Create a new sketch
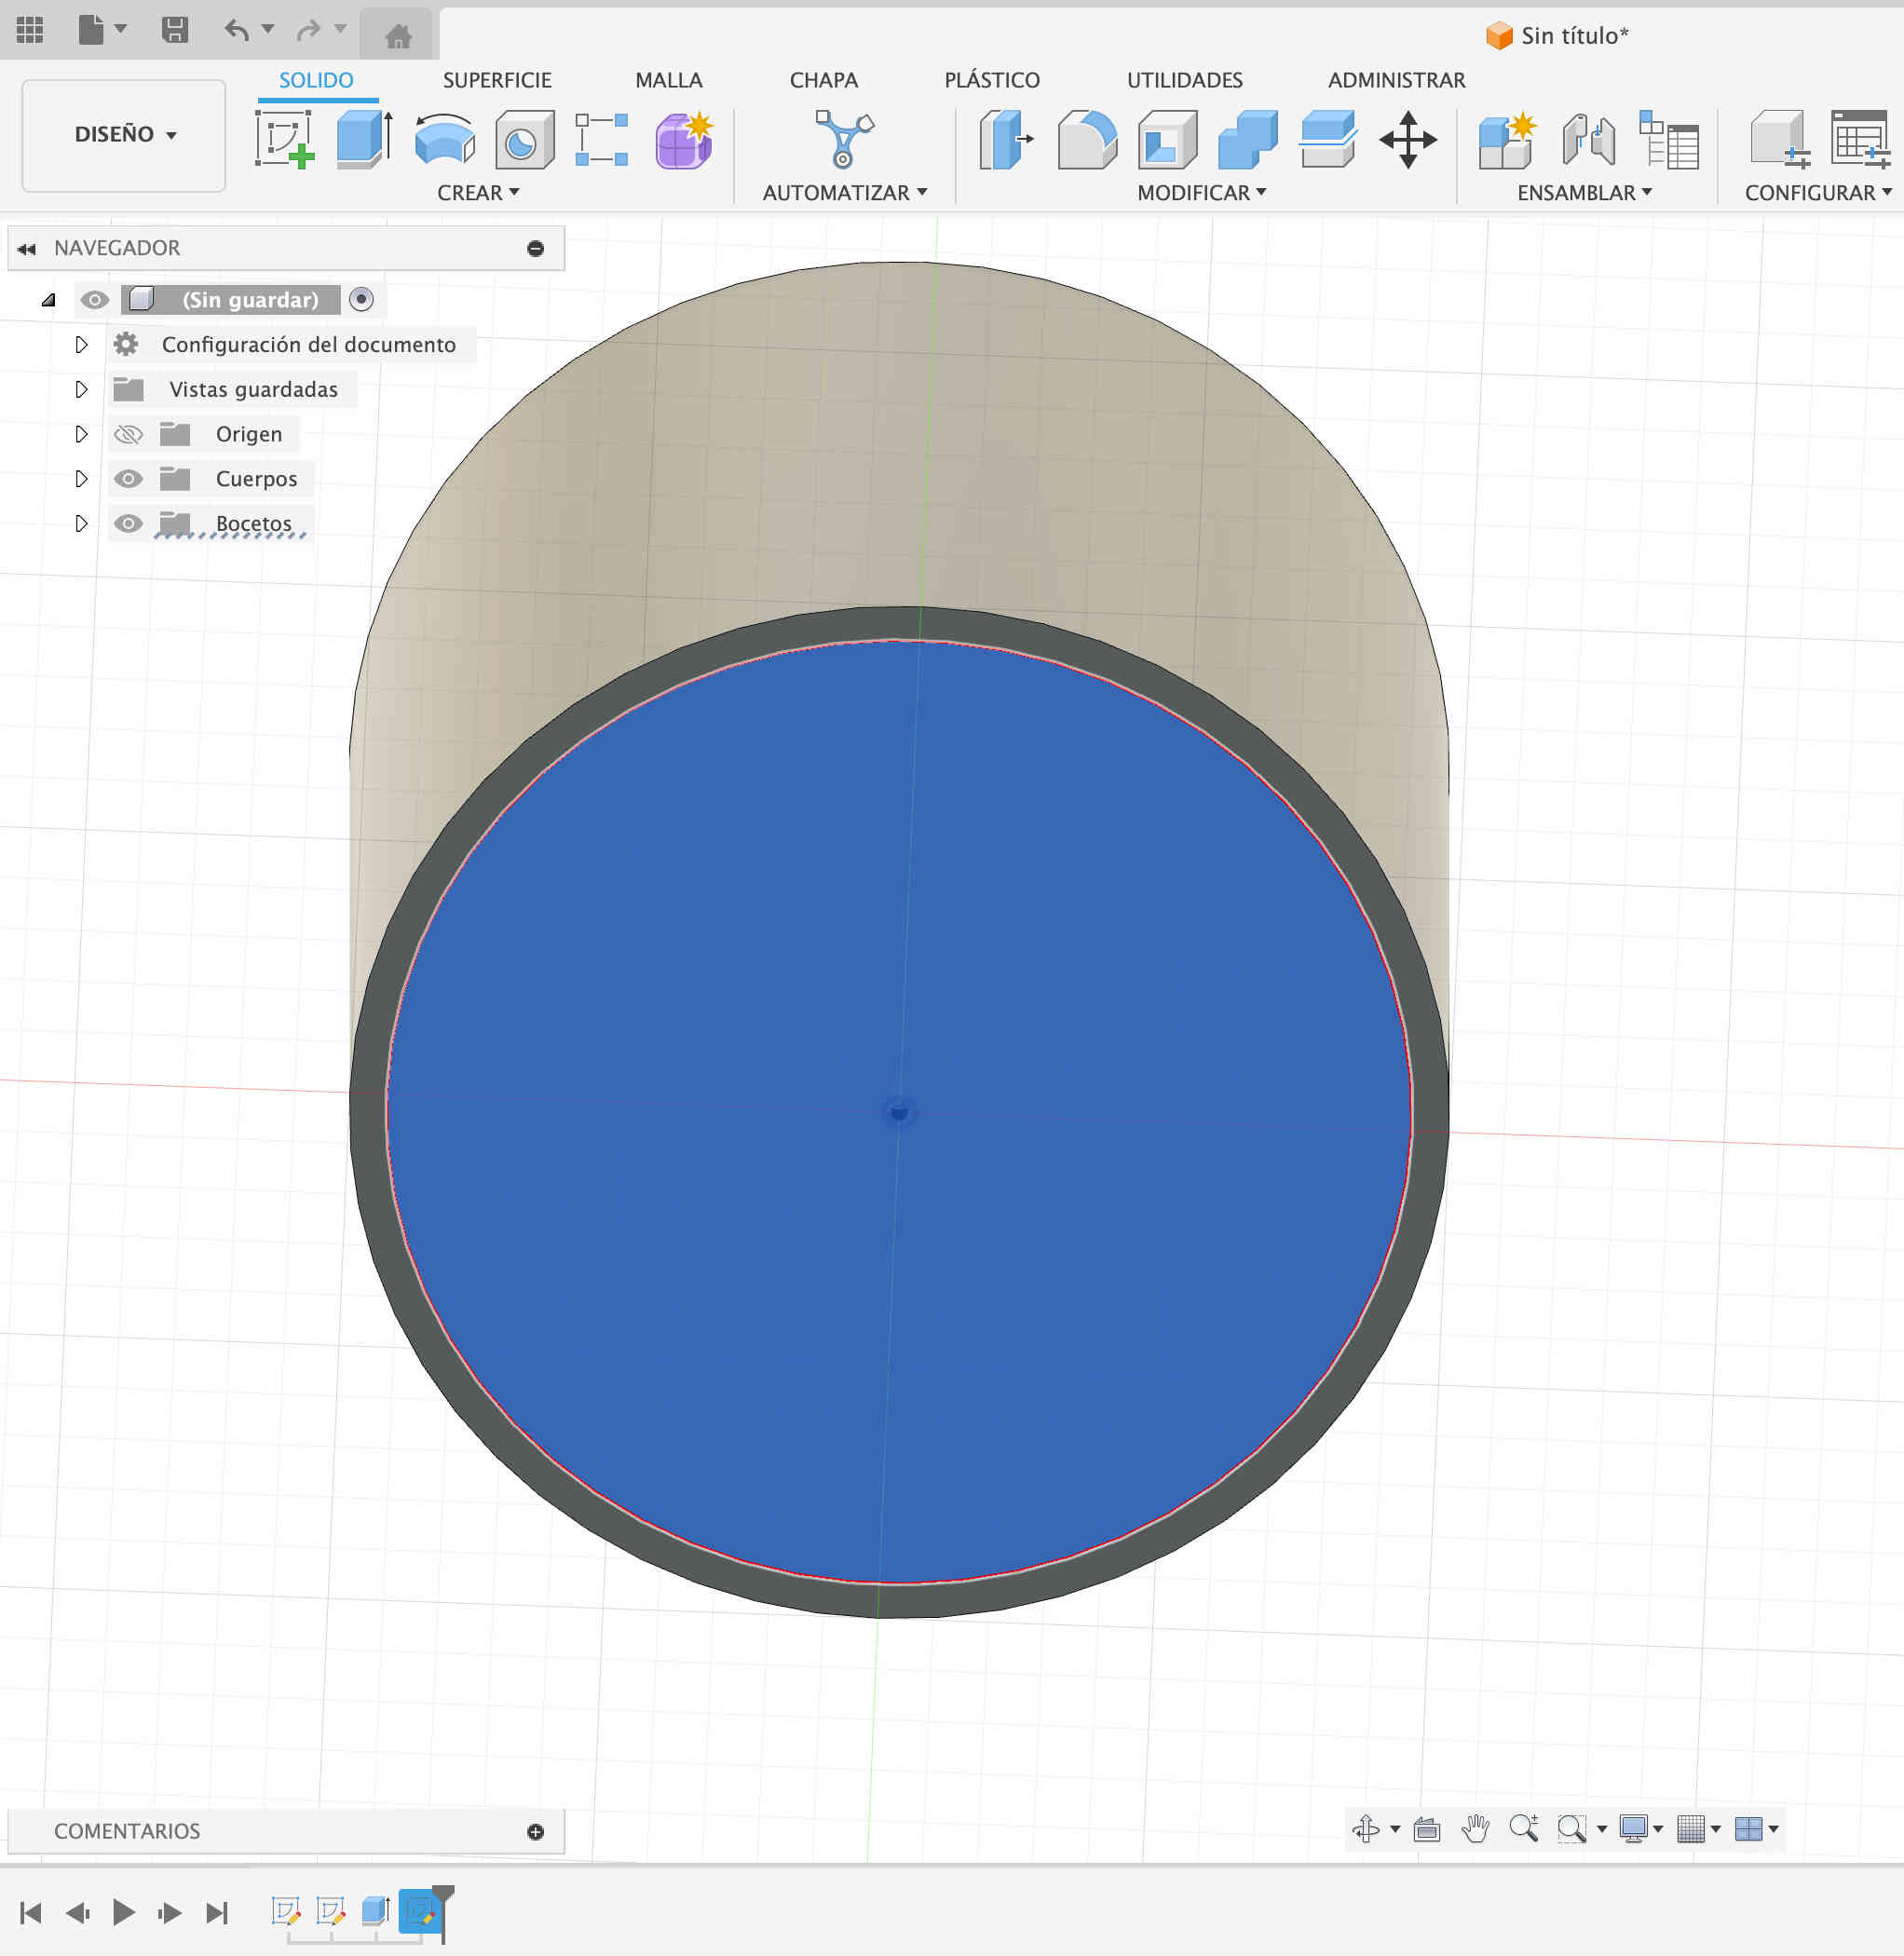The width and height of the screenshot is (1904, 1956). coord(285,138)
